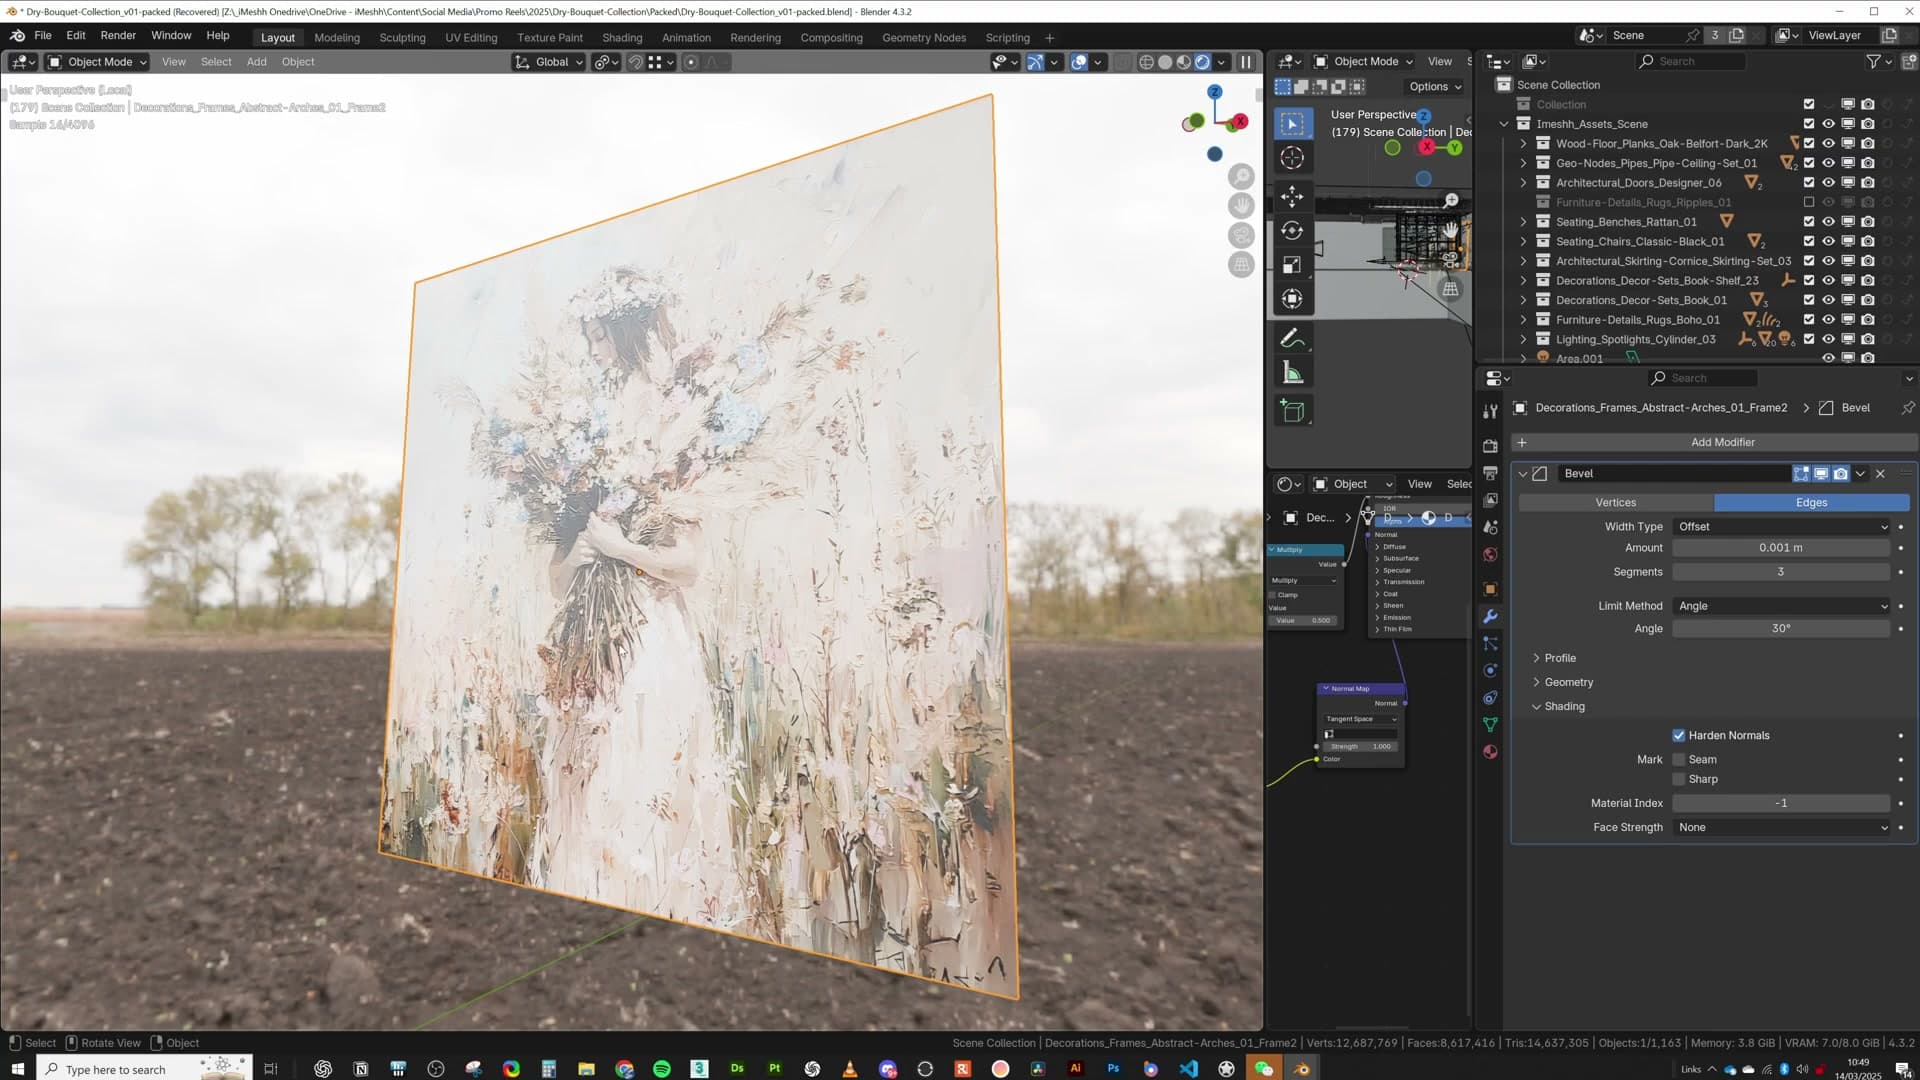Switch to wireframe viewport shading

[1146, 62]
